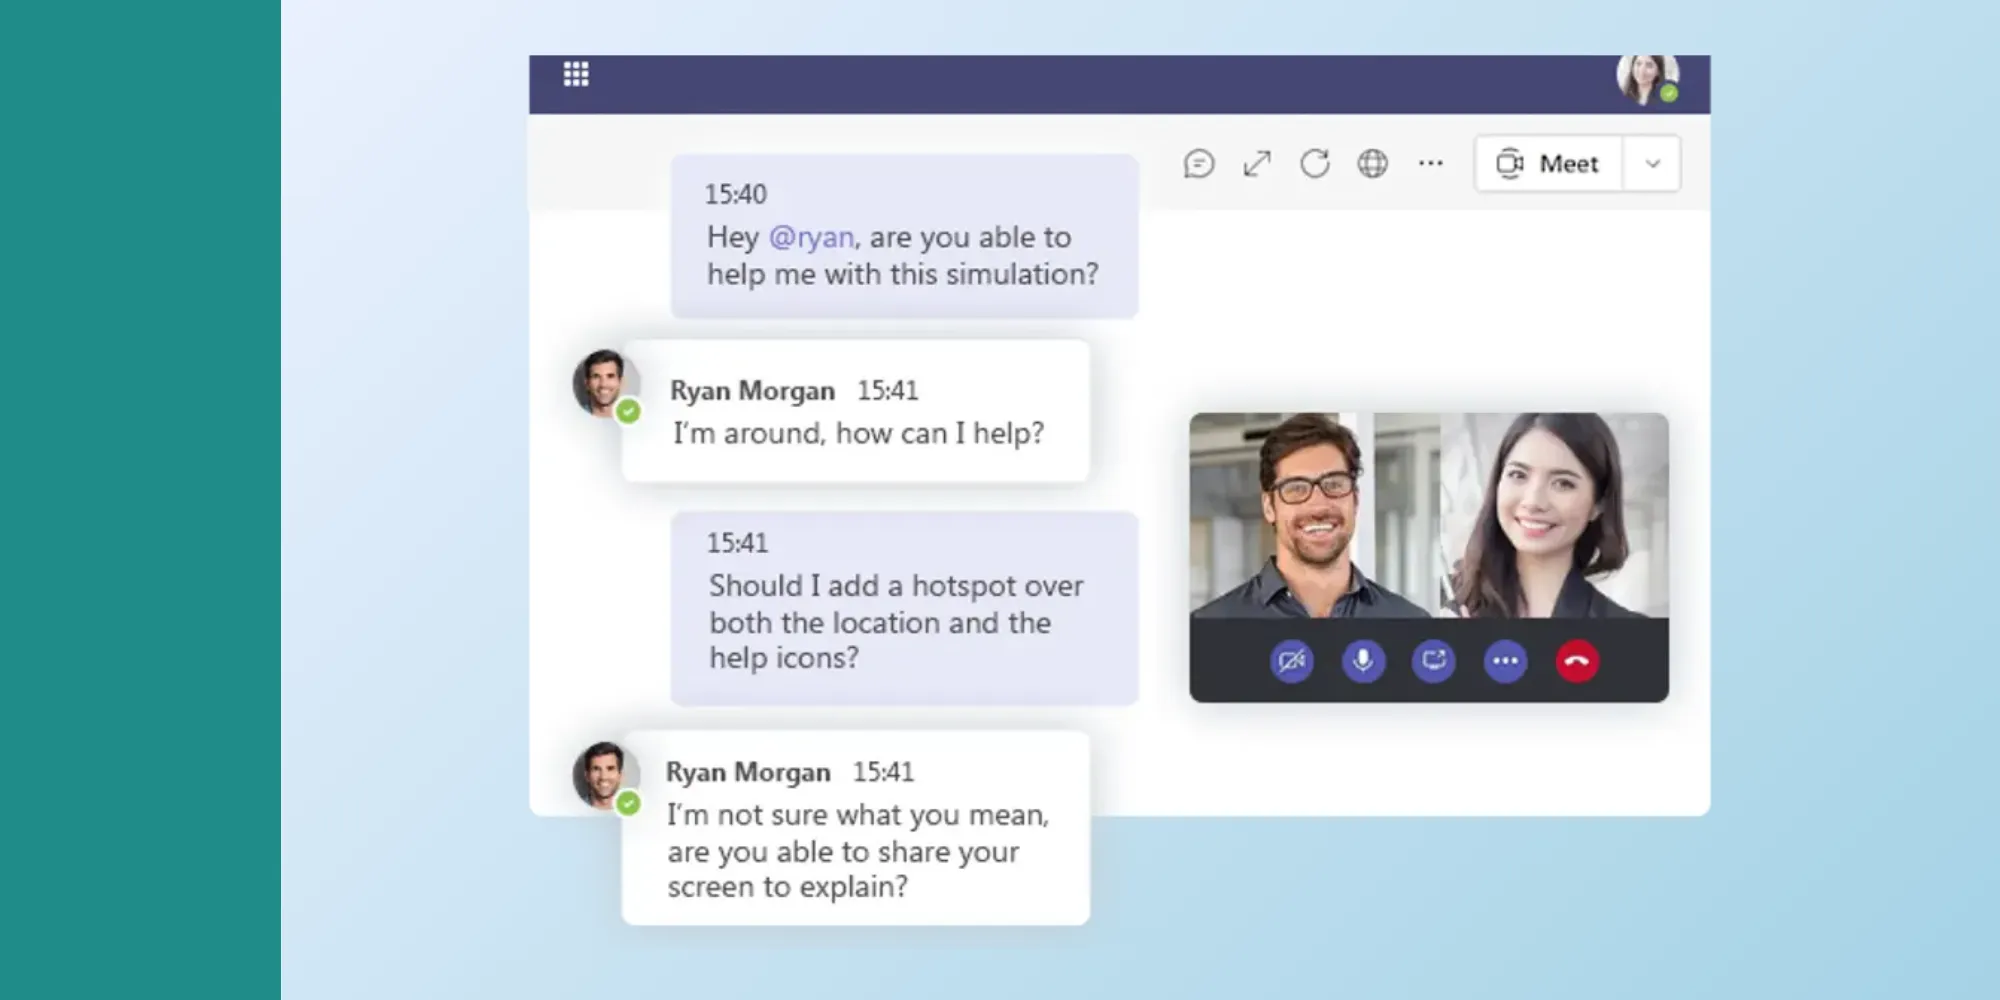
Task: Click Ryan Morgan's avatar on last message
Action: pyautogui.click(x=603, y=775)
